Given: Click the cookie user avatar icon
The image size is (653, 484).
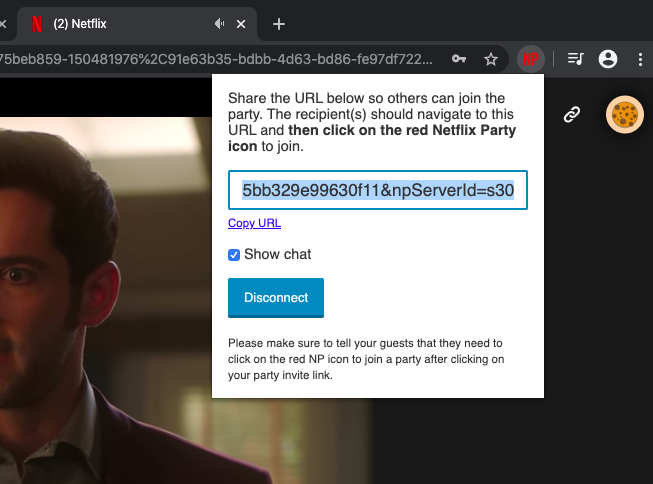Looking at the screenshot, I should coord(625,115).
